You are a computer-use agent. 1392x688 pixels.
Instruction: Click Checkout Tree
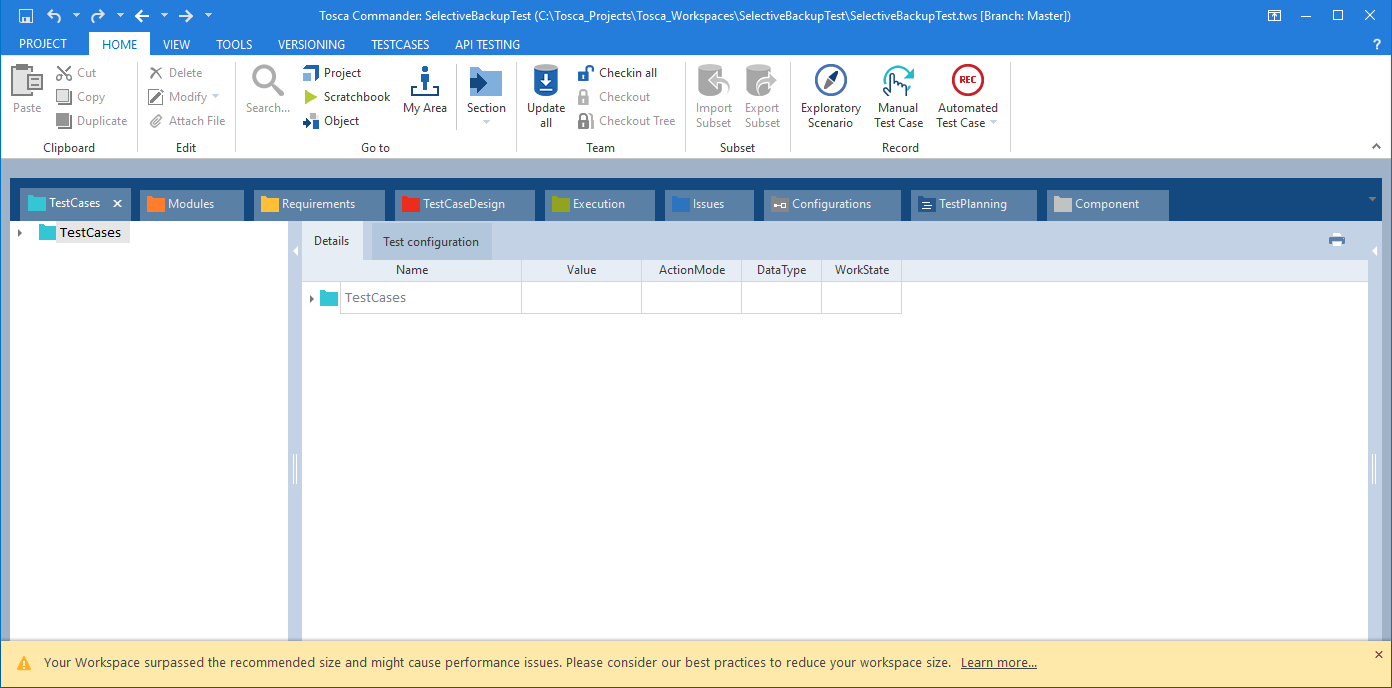[627, 121]
